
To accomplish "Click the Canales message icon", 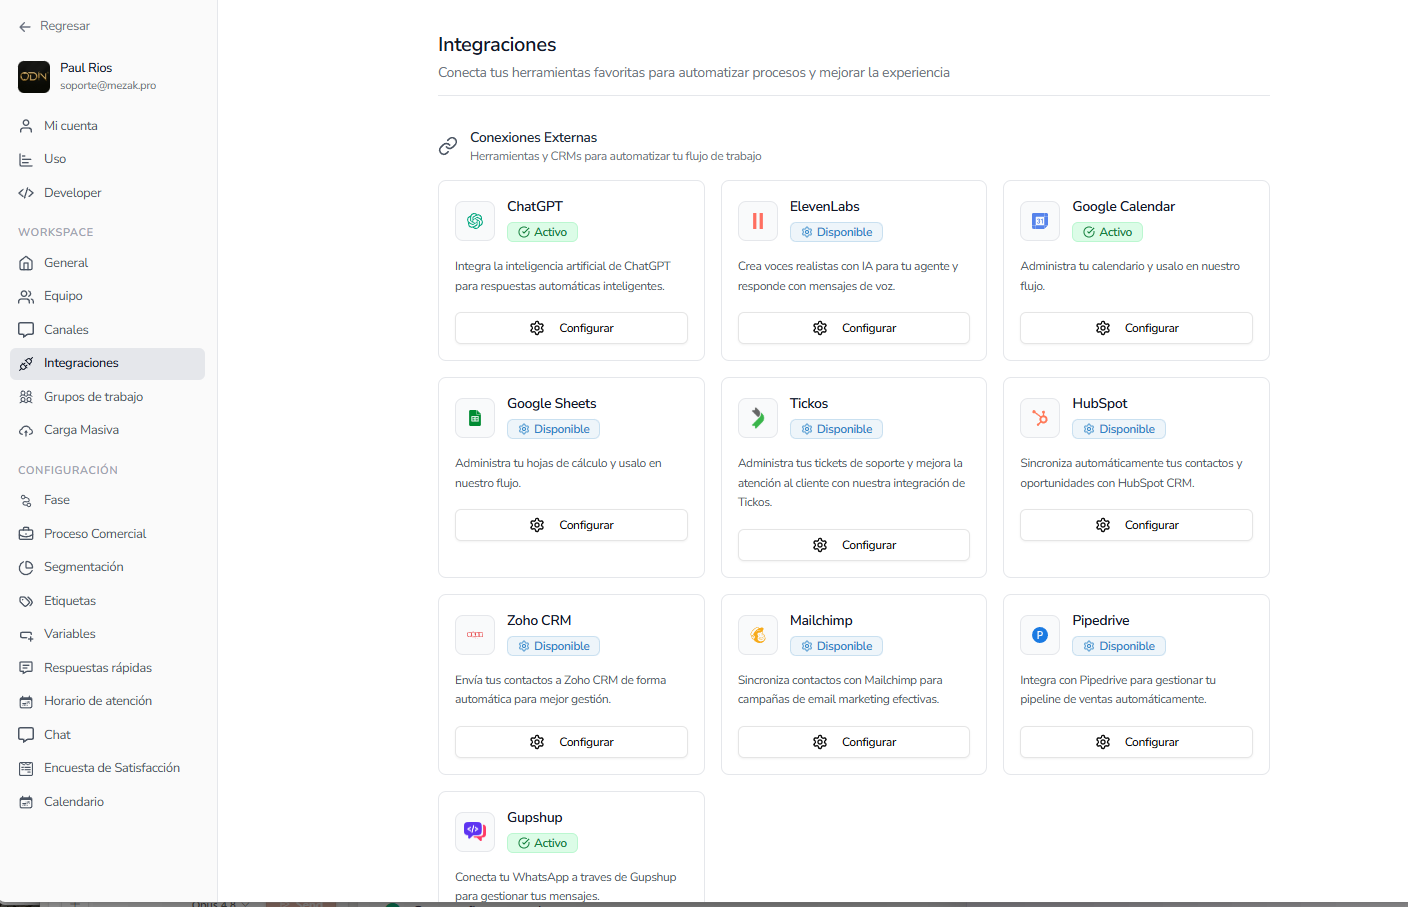I will coord(26,330).
